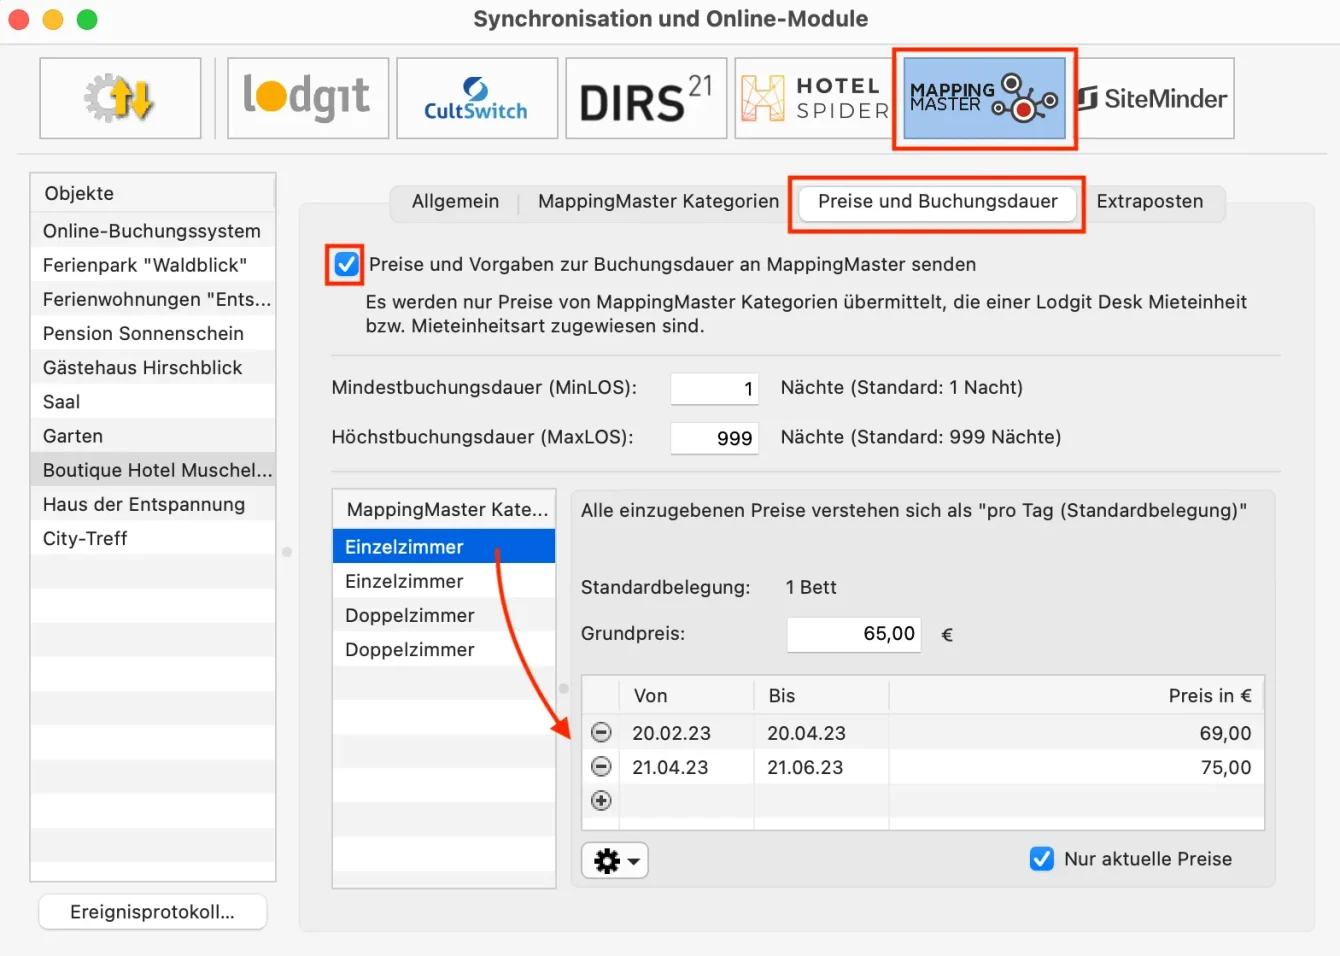
Task: Switch to the Allgemein tab
Action: 455,201
